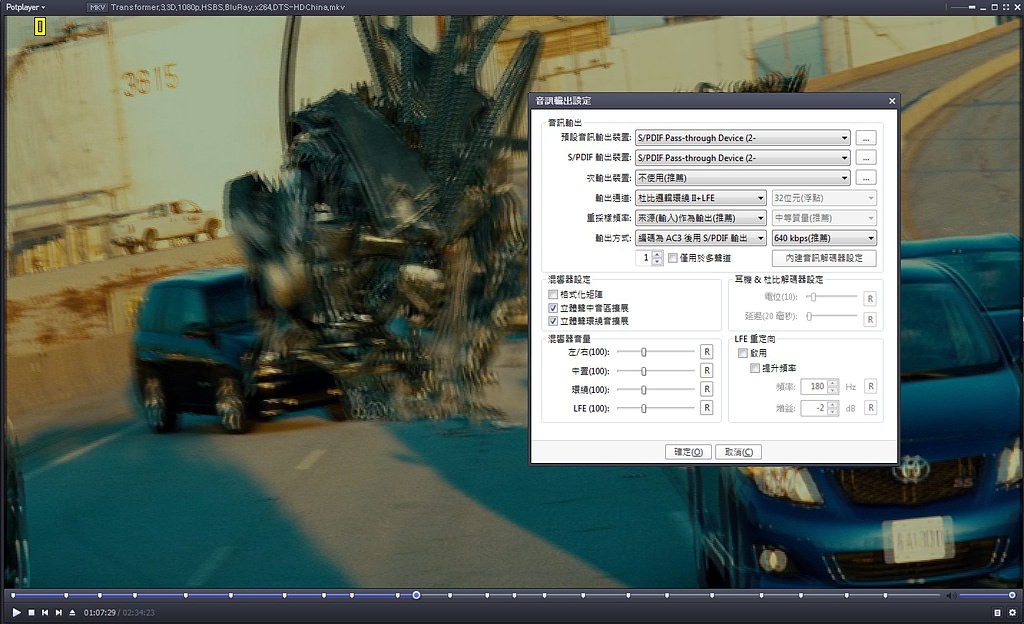Open the 32位元(浮點) bit depth dropdown
1024x624 pixels.
(824, 198)
